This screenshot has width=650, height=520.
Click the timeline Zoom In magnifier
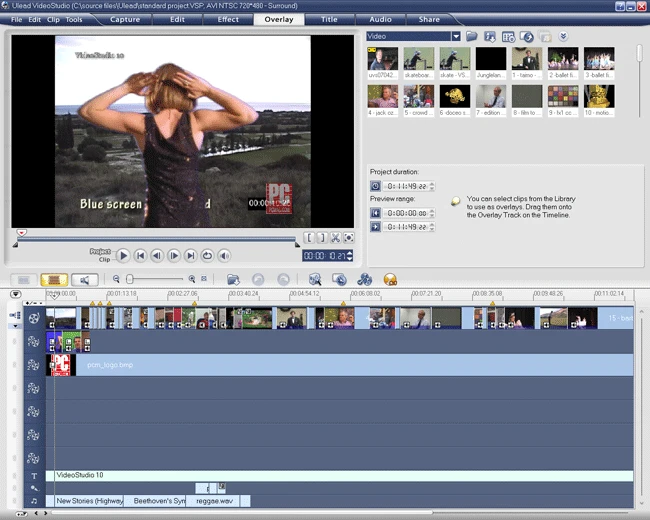[192, 280]
